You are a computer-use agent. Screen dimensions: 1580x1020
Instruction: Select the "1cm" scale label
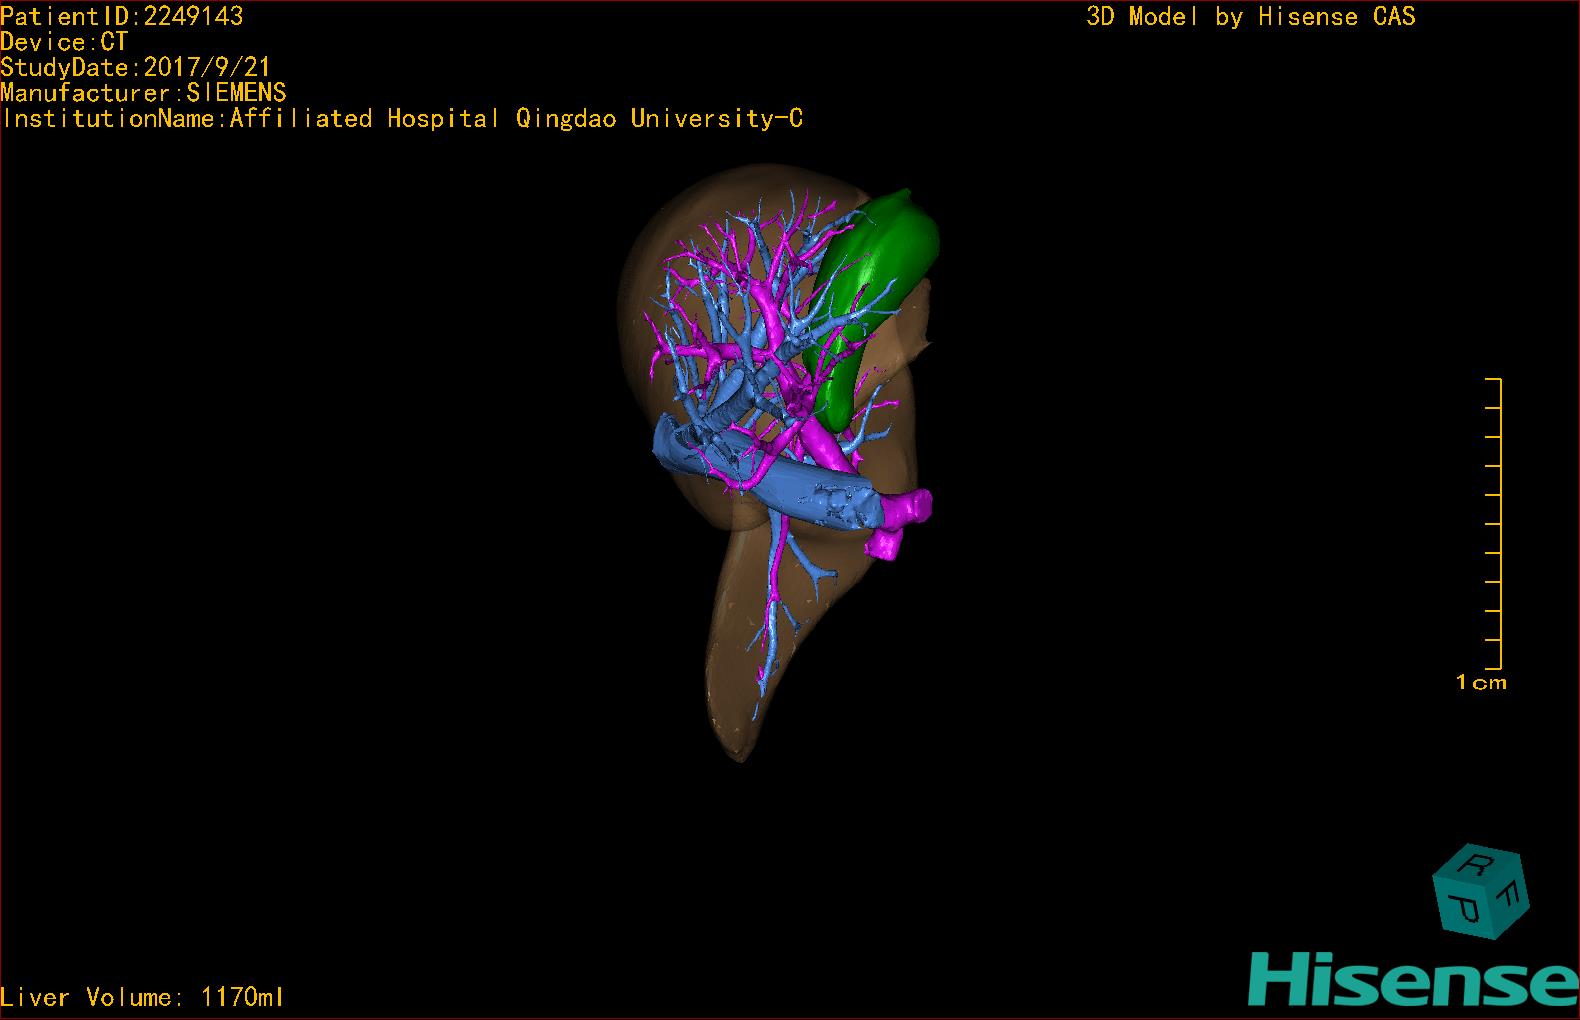(x=1481, y=683)
